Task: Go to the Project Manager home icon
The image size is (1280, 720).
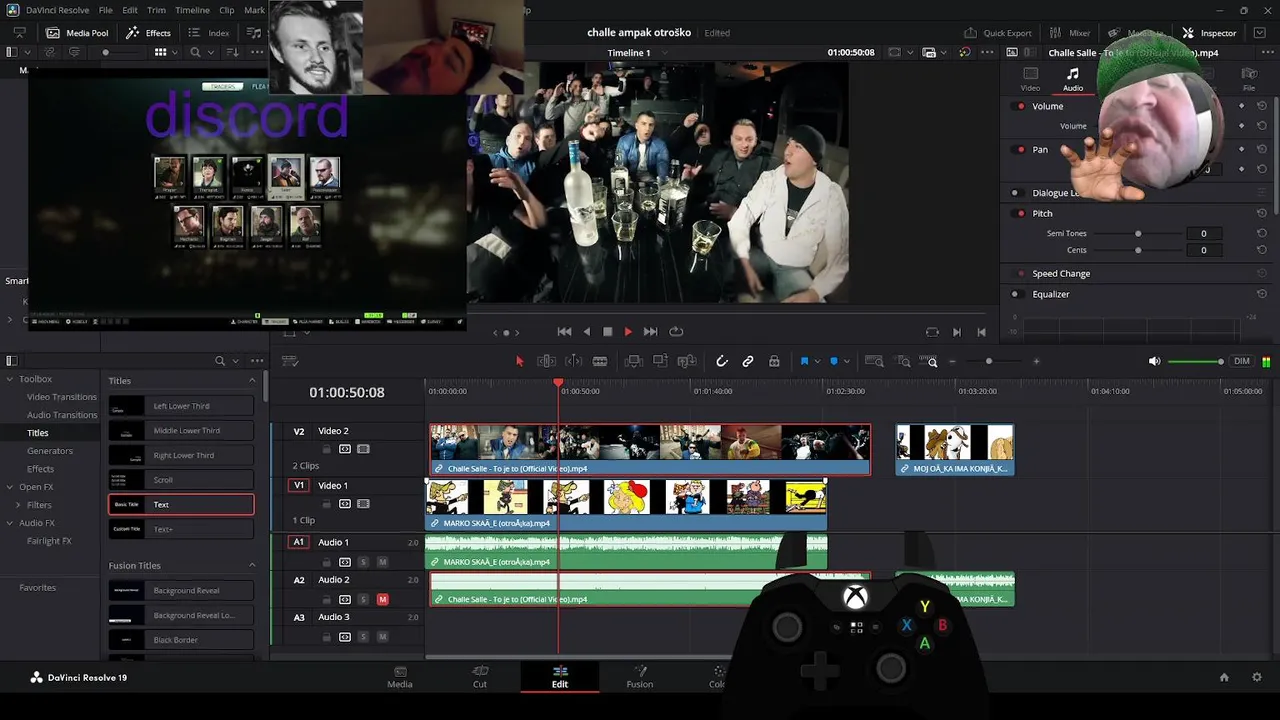Action: click(1224, 677)
